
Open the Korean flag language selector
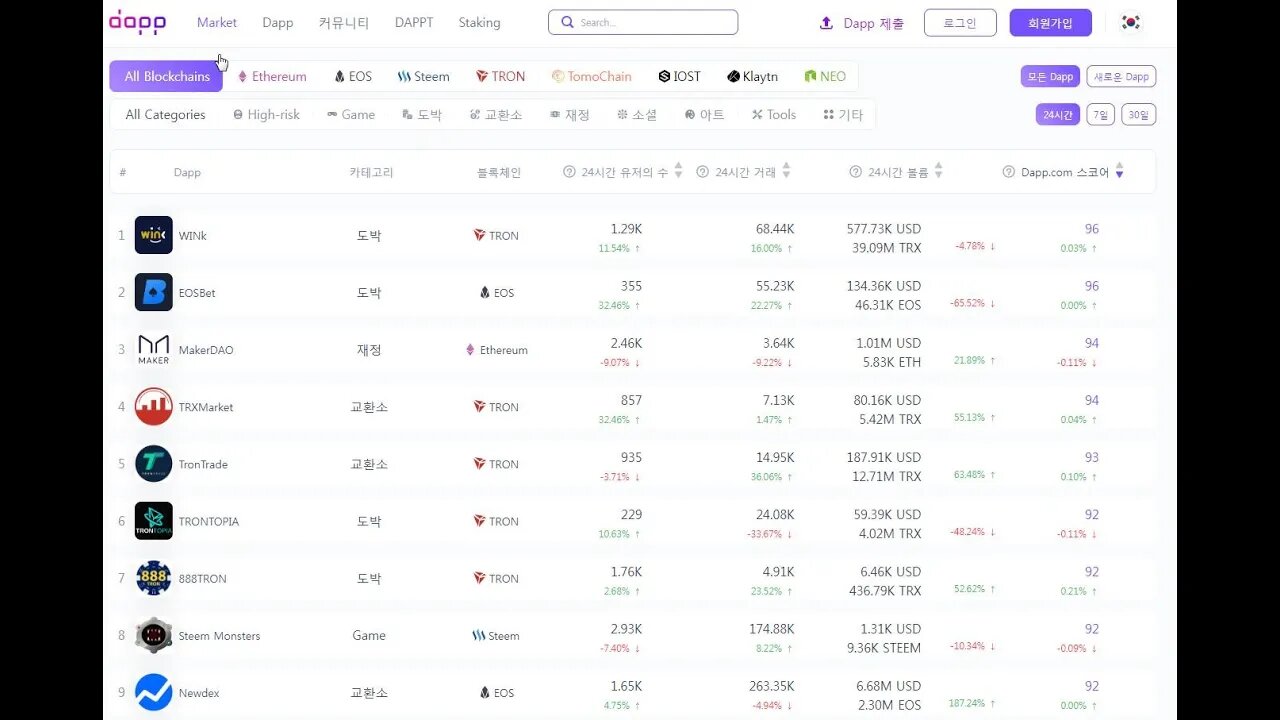point(1131,22)
